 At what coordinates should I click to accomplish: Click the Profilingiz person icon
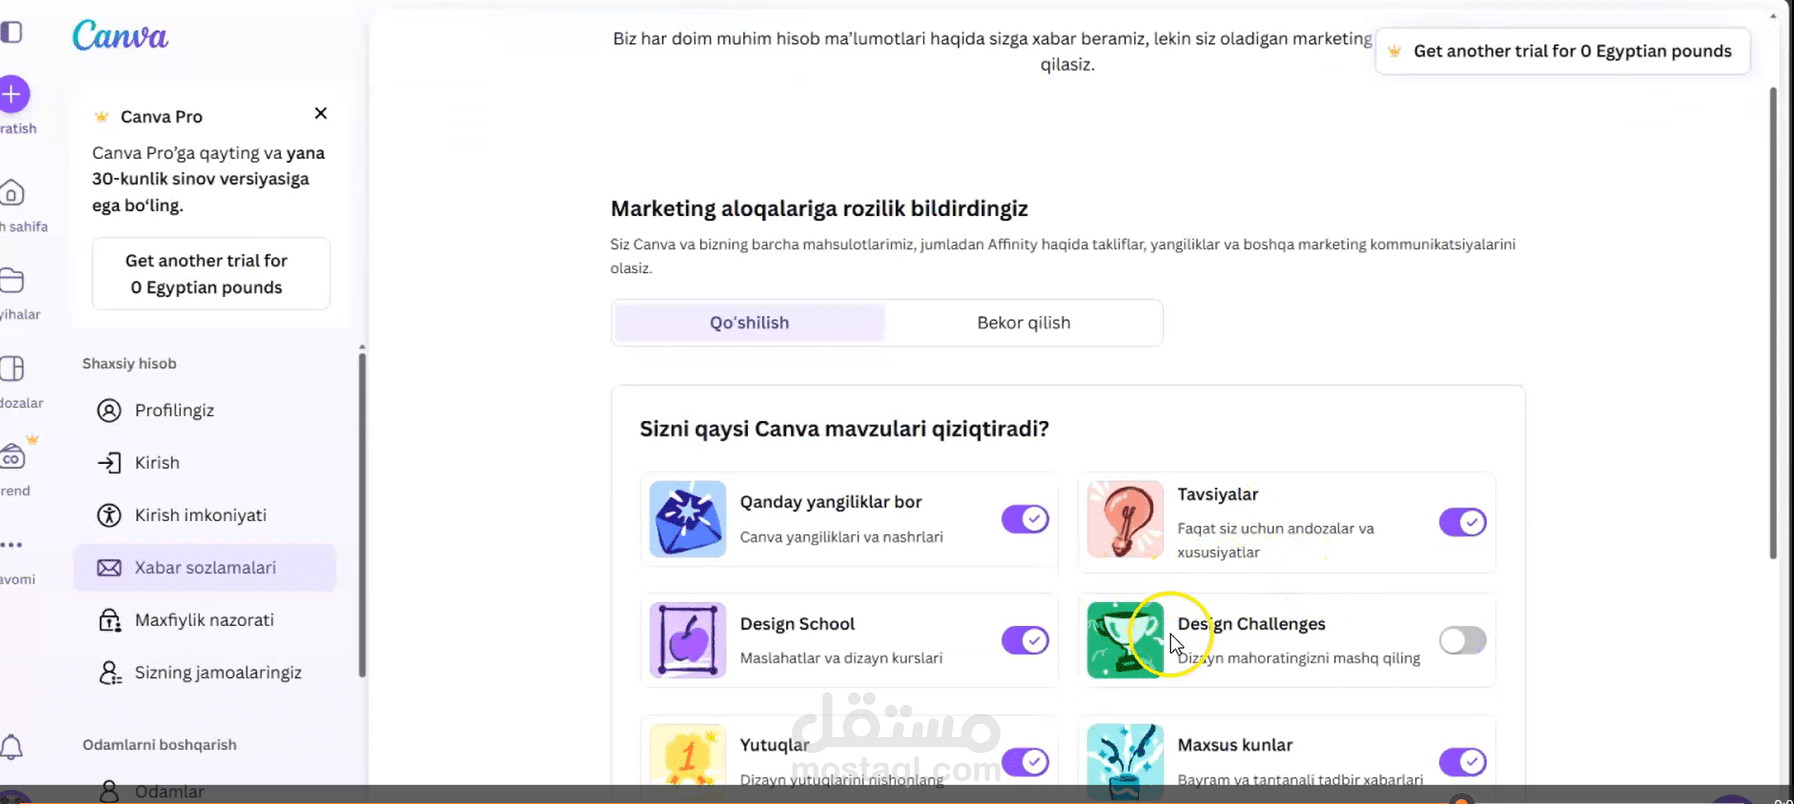click(x=109, y=410)
